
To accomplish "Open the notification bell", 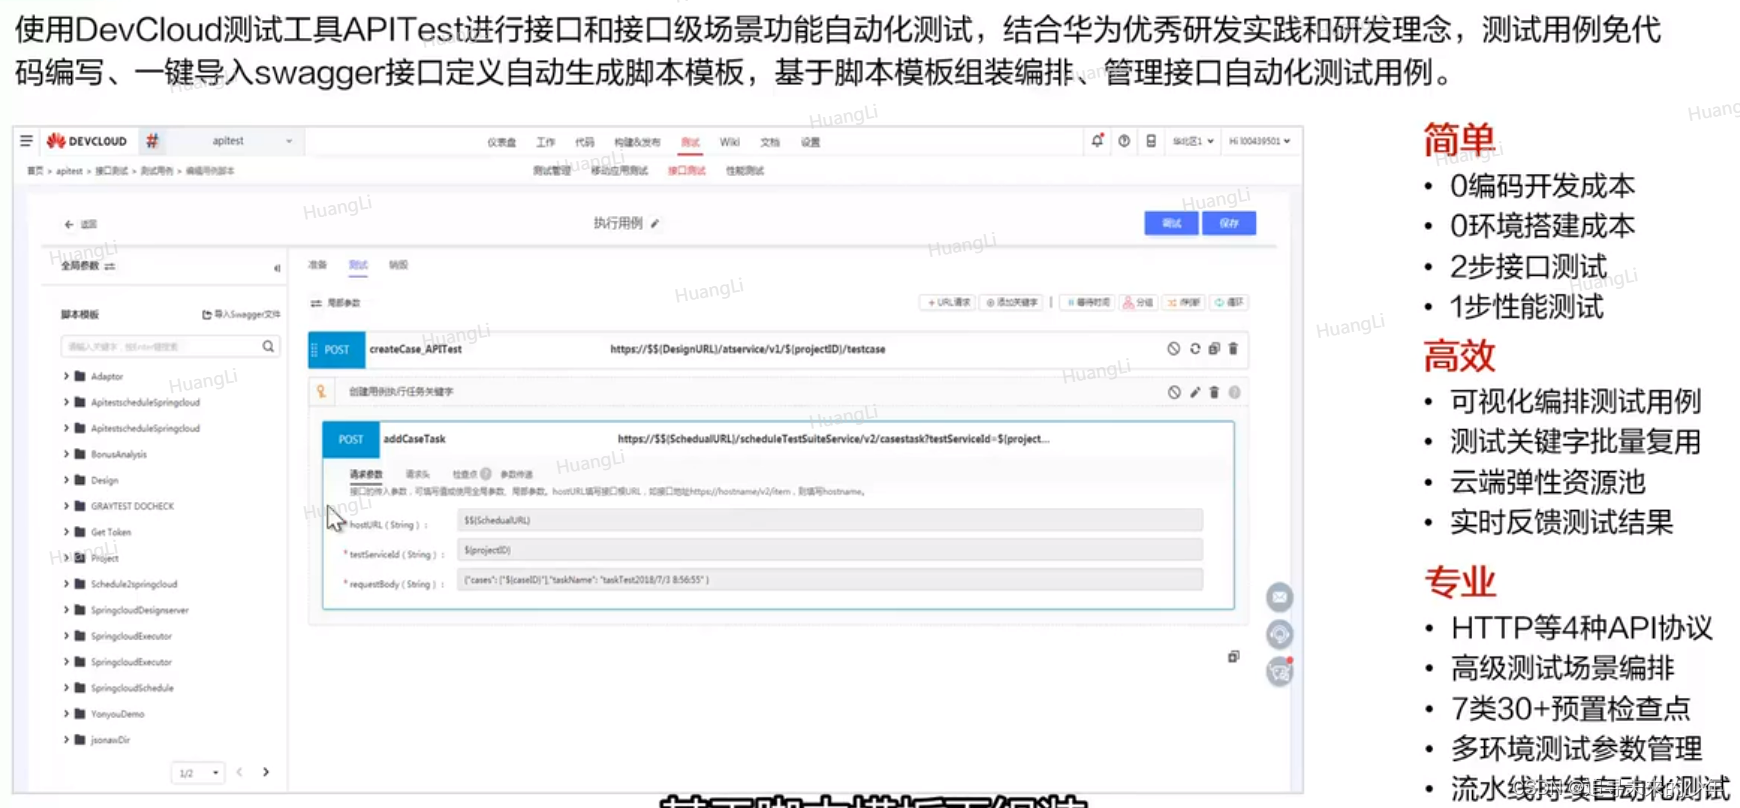I will pyautogui.click(x=1097, y=141).
